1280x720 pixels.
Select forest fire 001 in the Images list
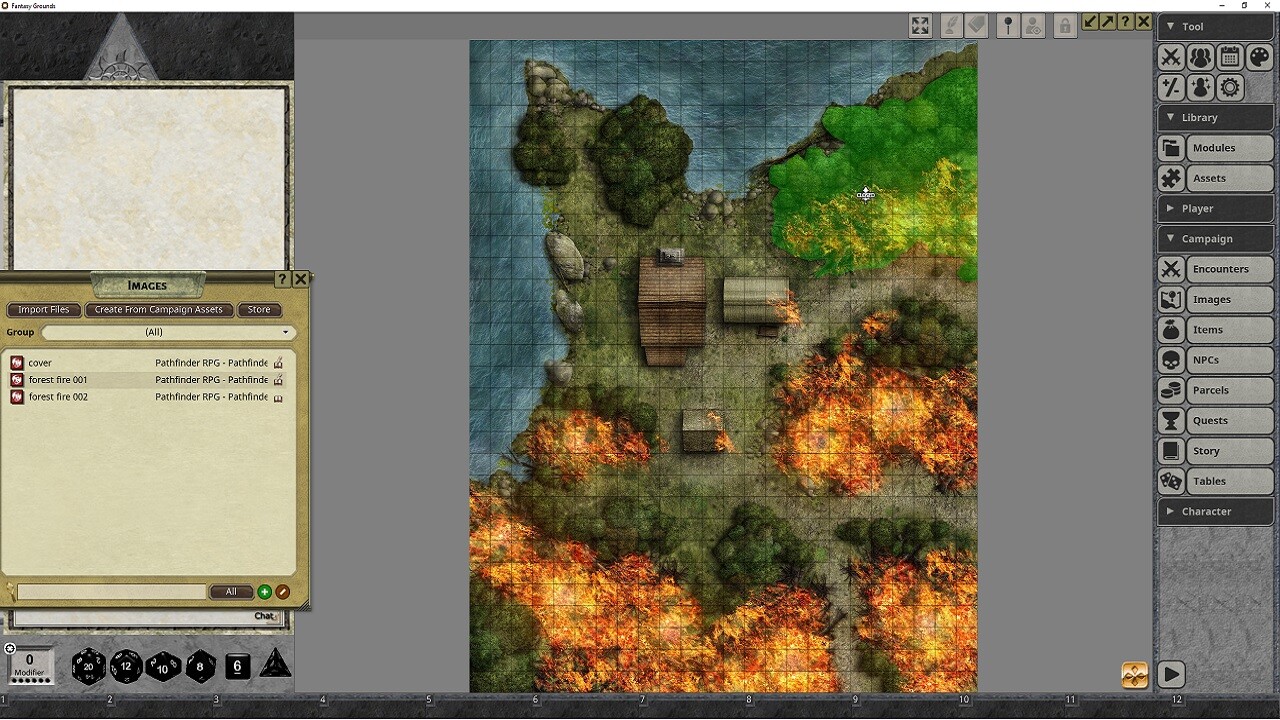point(57,380)
